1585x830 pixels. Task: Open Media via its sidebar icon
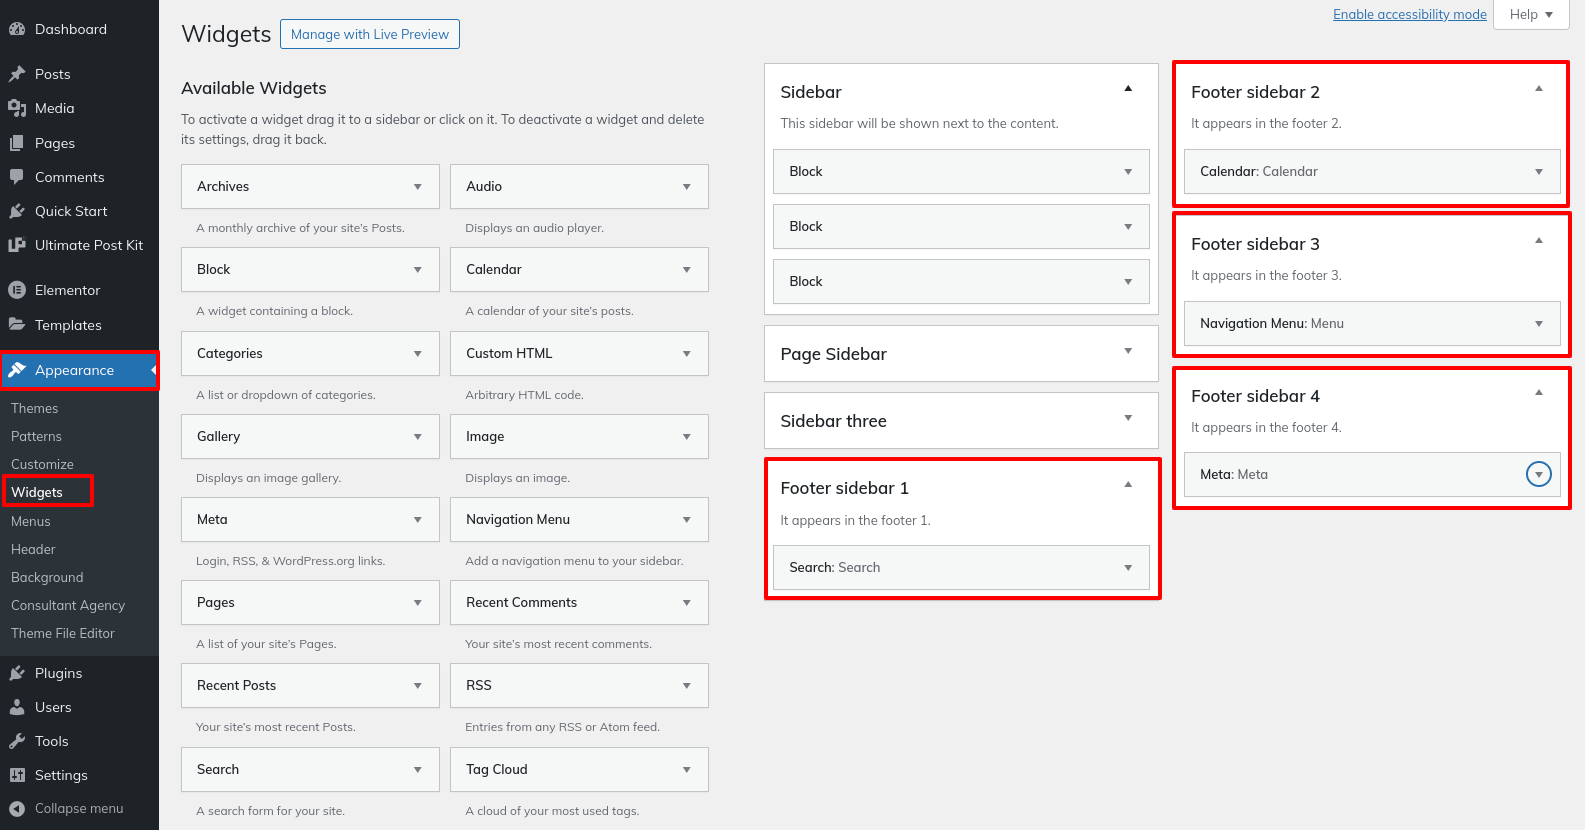pos(16,108)
